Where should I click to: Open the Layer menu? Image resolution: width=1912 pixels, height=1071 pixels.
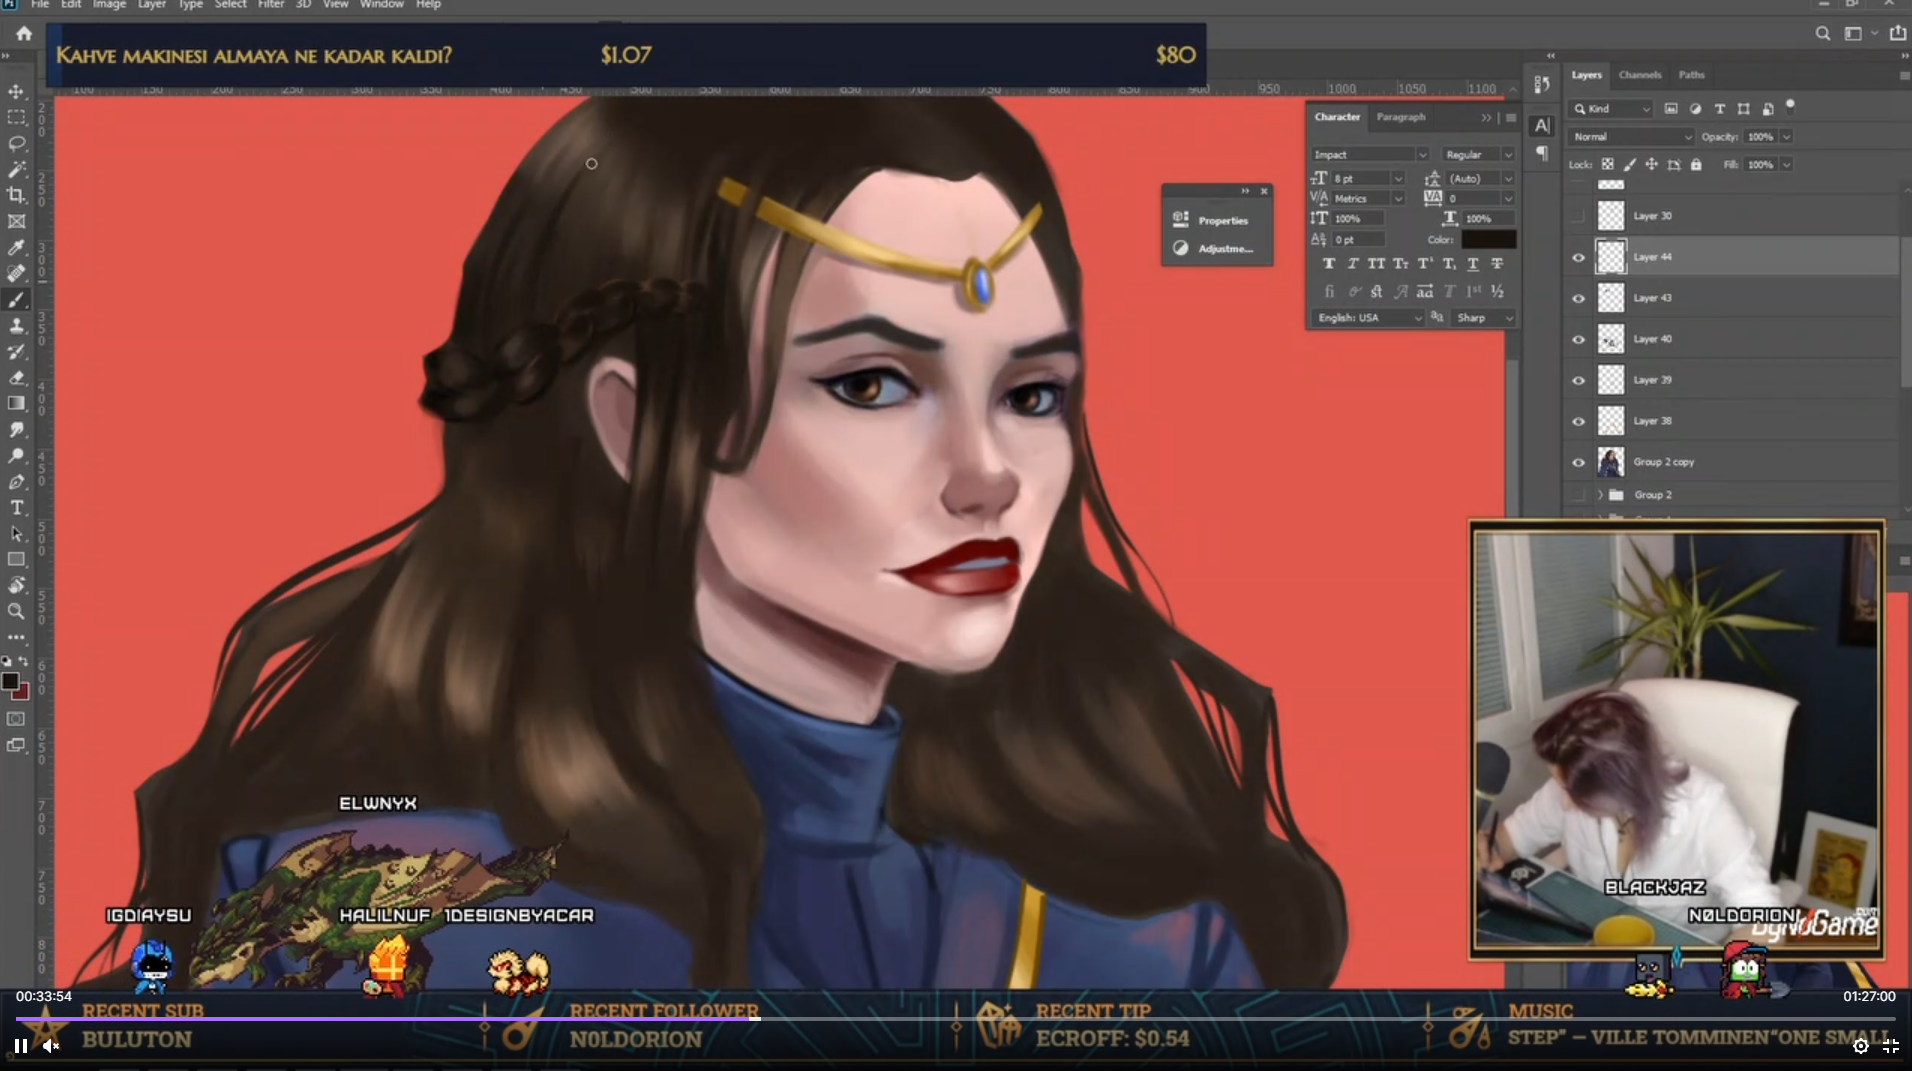tap(152, 5)
